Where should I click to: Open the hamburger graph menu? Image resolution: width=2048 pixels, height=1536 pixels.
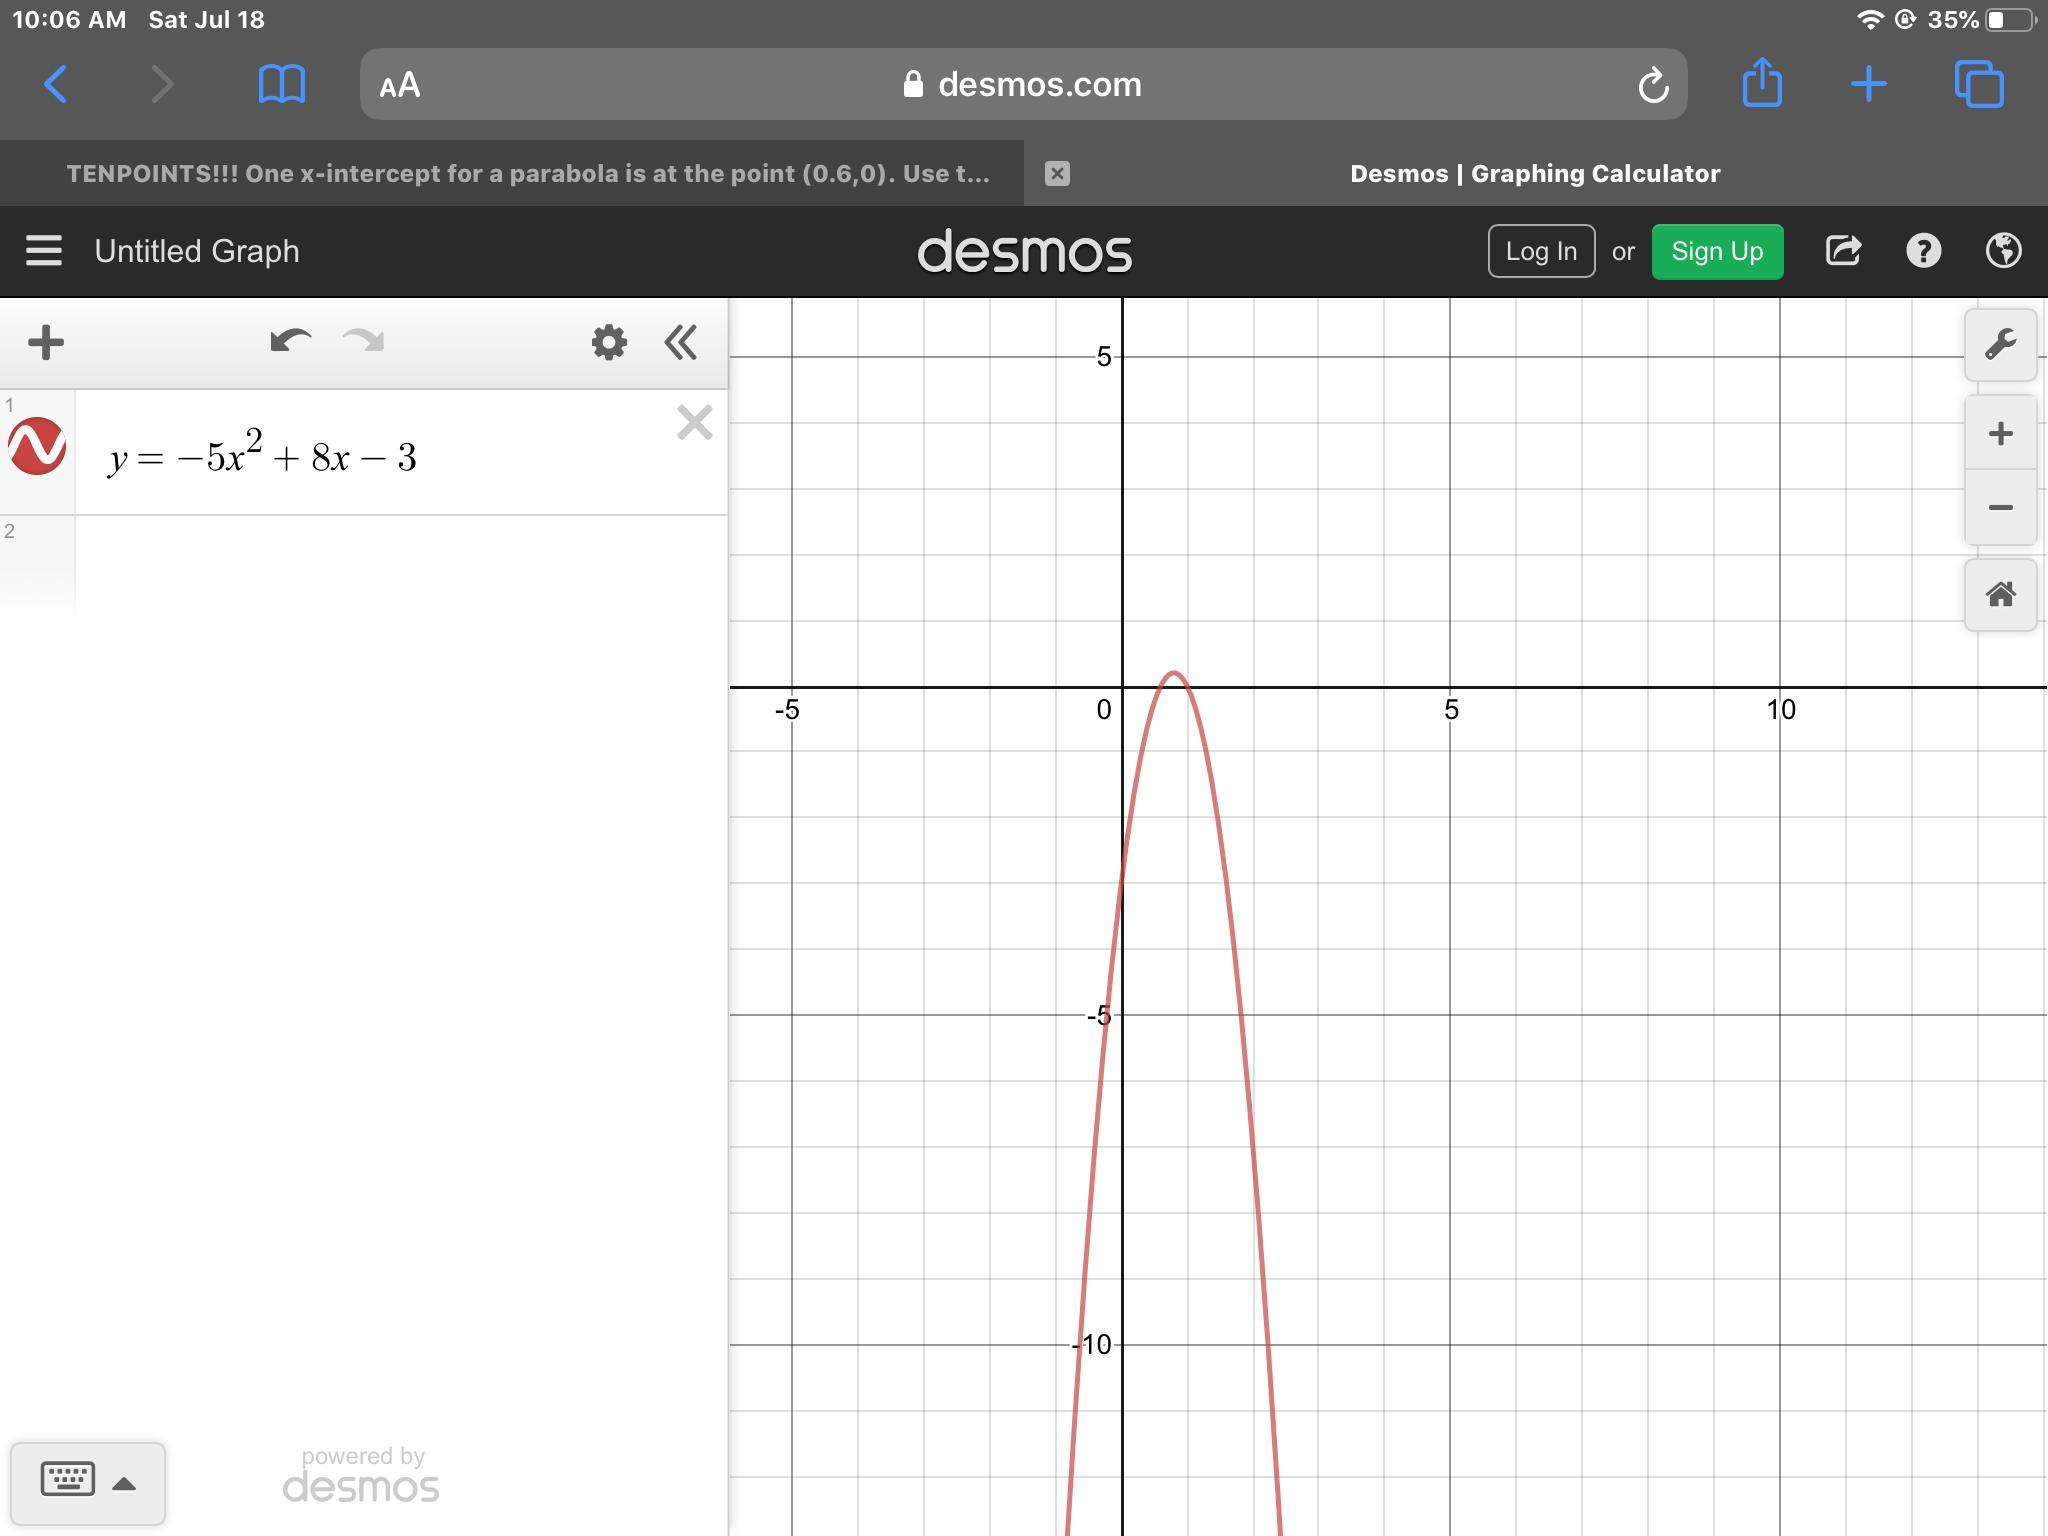click(44, 251)
